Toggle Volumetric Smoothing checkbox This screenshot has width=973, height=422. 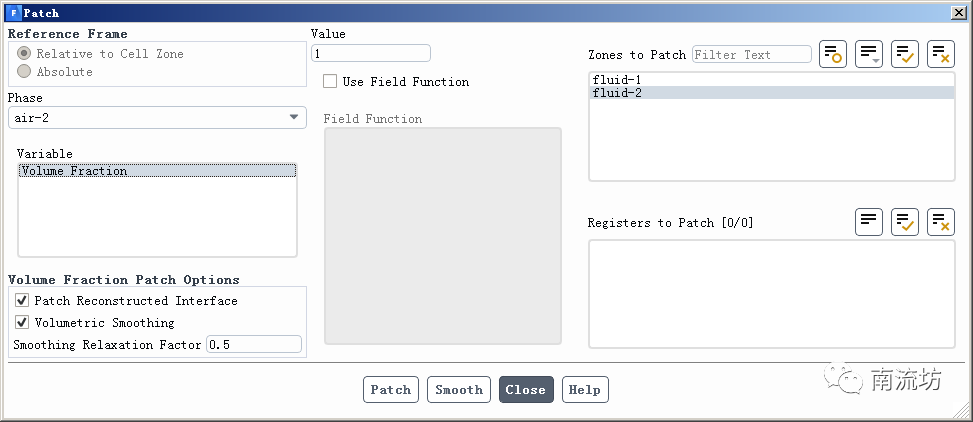tap(22, 323)
